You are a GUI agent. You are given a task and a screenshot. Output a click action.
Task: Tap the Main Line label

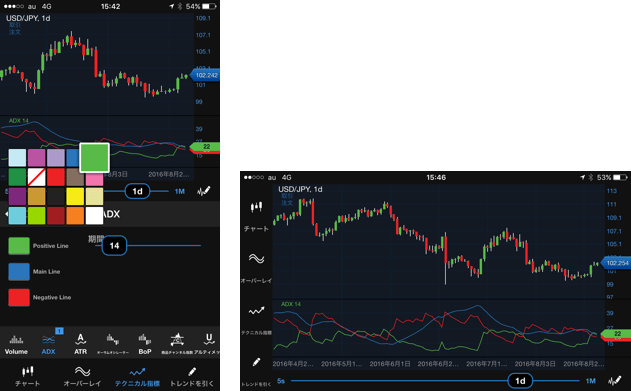click(x=46, y=272)
